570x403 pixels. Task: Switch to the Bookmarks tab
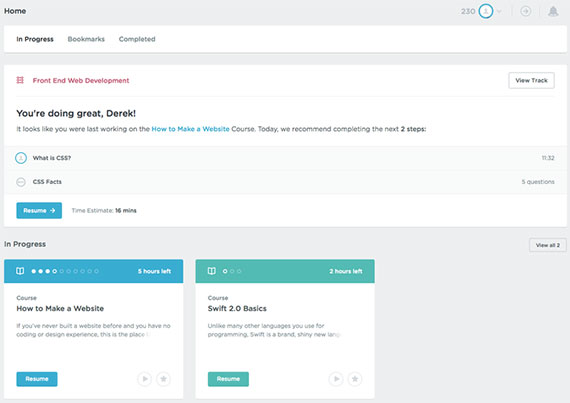(86, 39)
